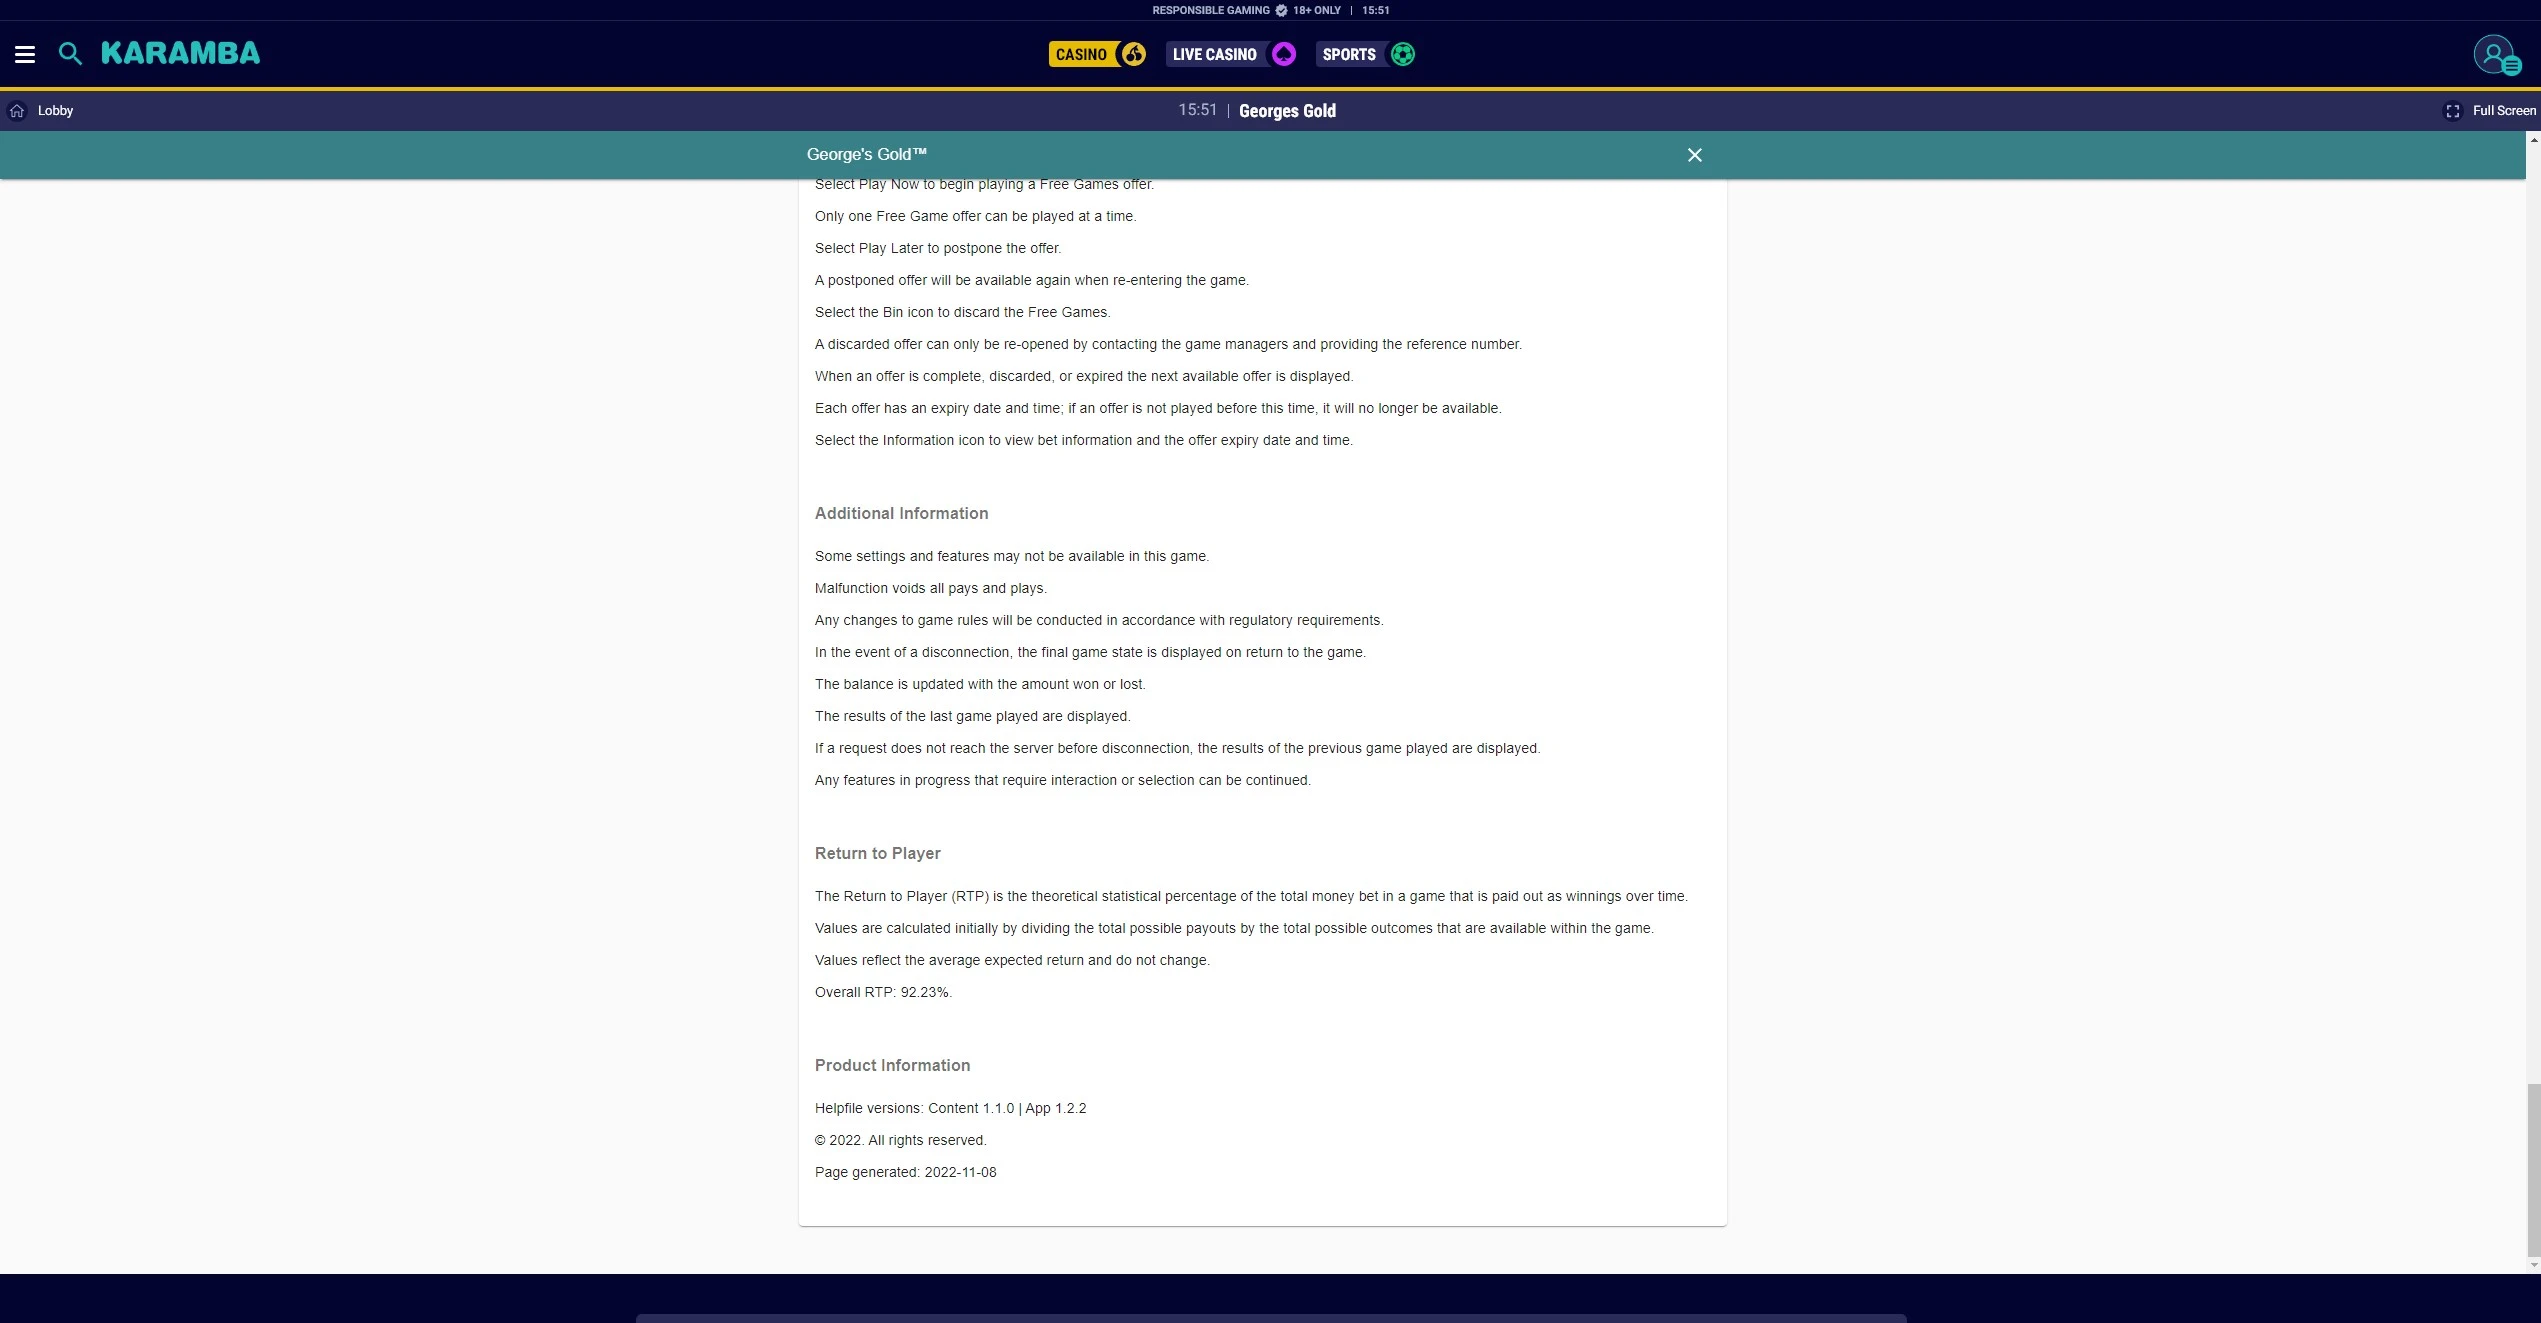The image size is (2541, 1323).
Task: Click 'Values reflect the average expected return' line
Action: 1012,960
